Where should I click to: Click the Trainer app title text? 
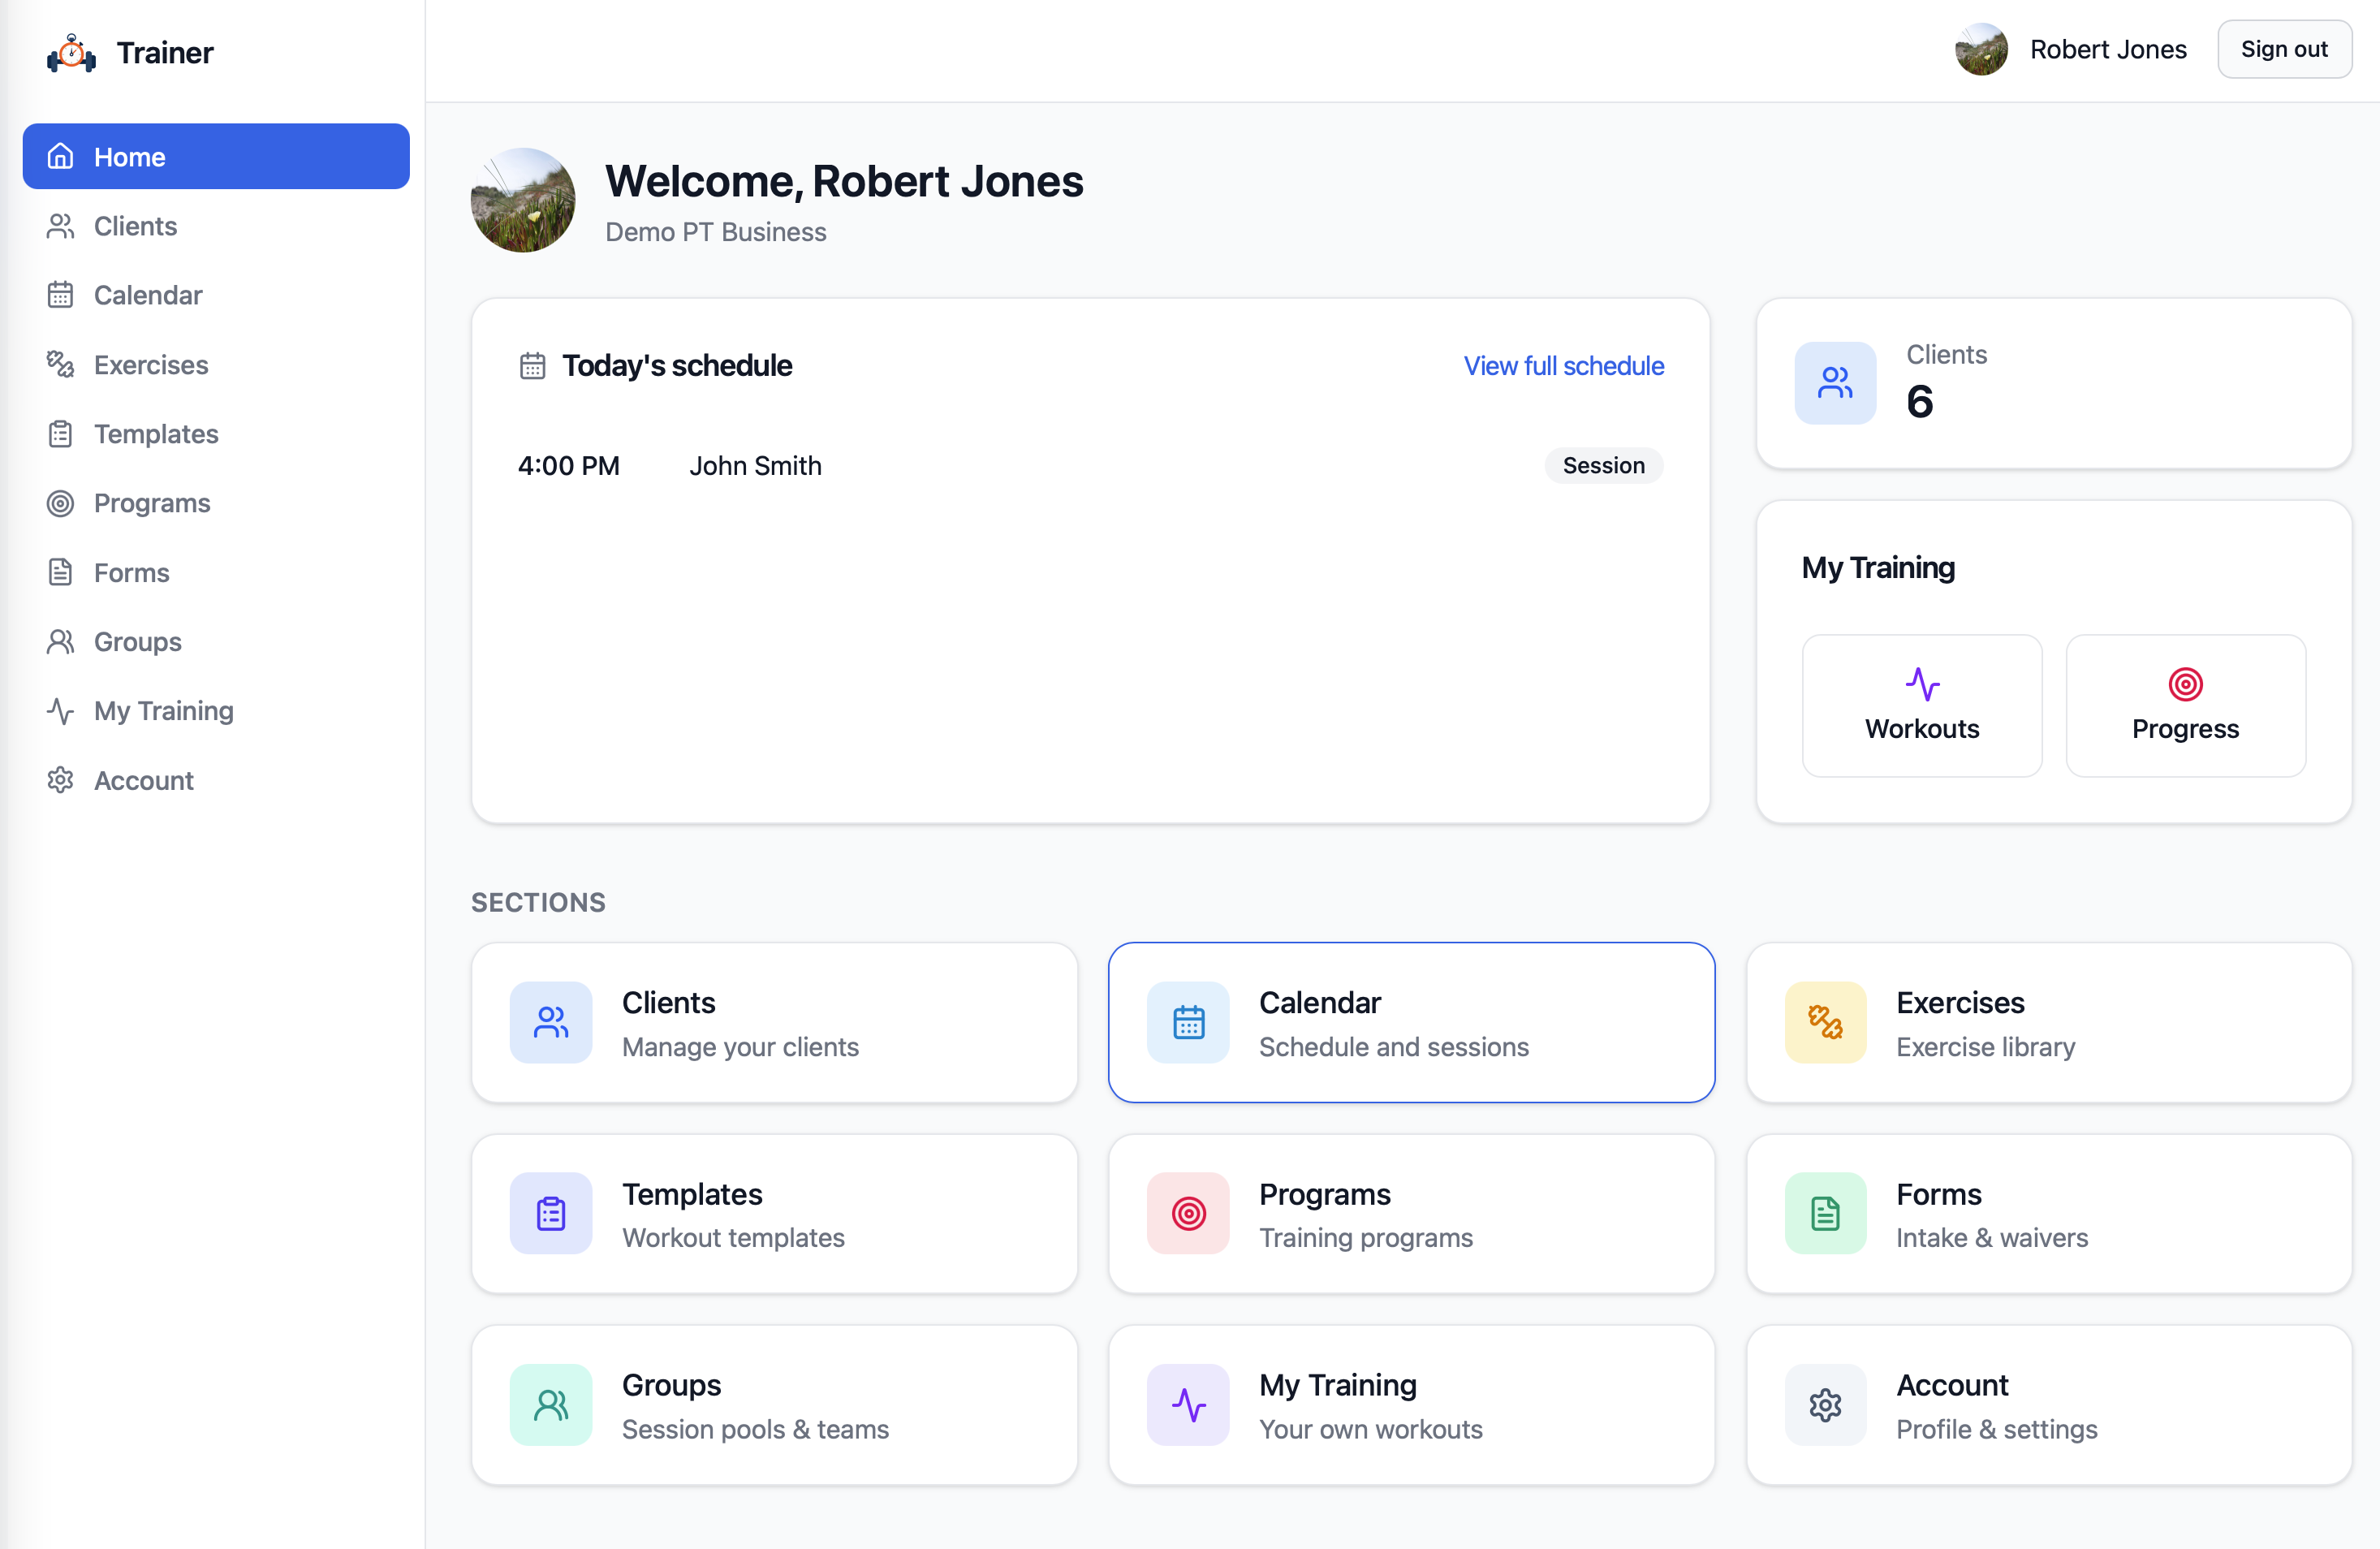pyautogui.click(x=165, y=53)
